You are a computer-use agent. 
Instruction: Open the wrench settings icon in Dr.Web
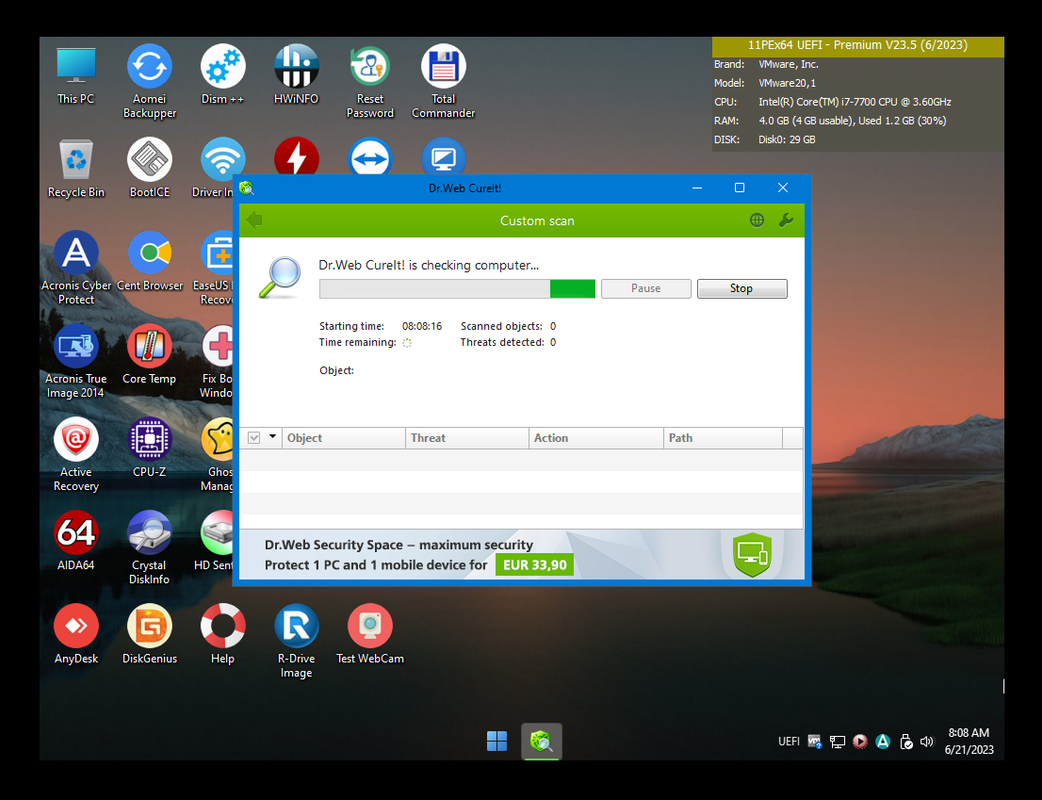(x=785, y=220)
